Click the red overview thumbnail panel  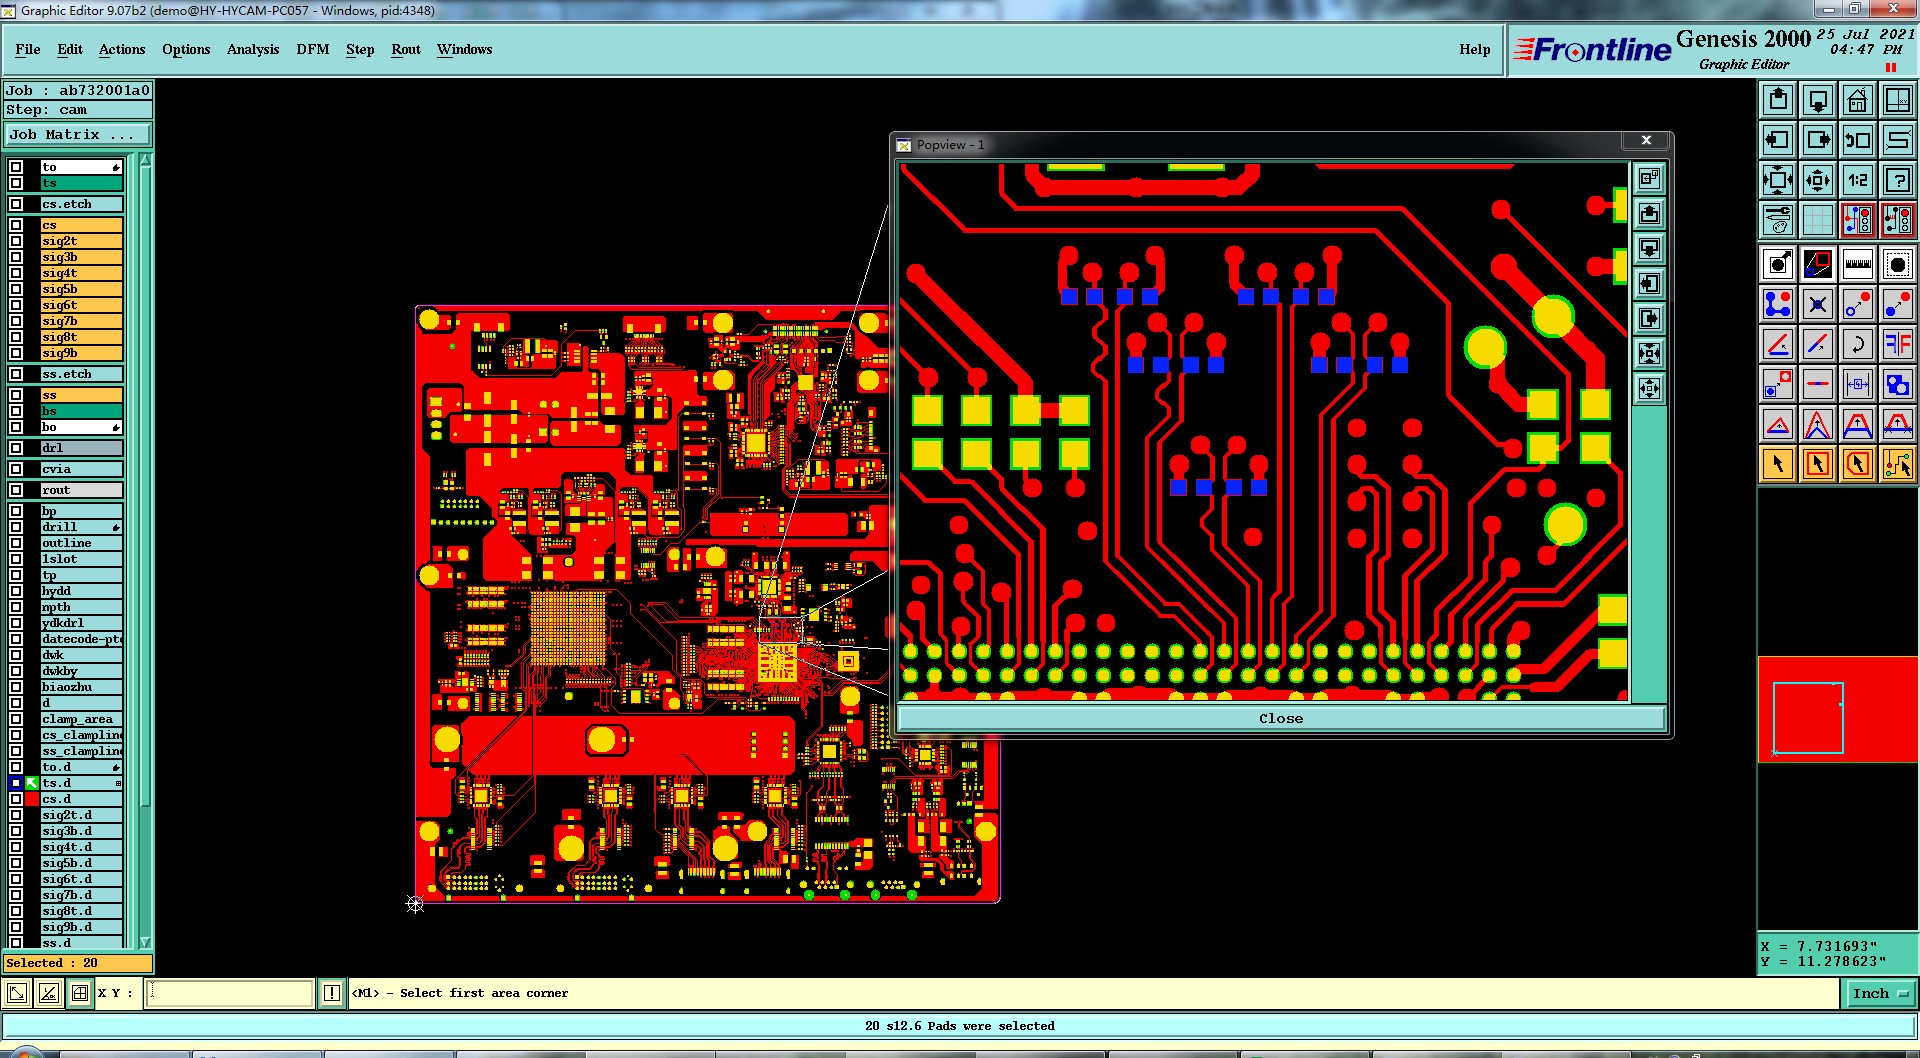[1838, 709]
